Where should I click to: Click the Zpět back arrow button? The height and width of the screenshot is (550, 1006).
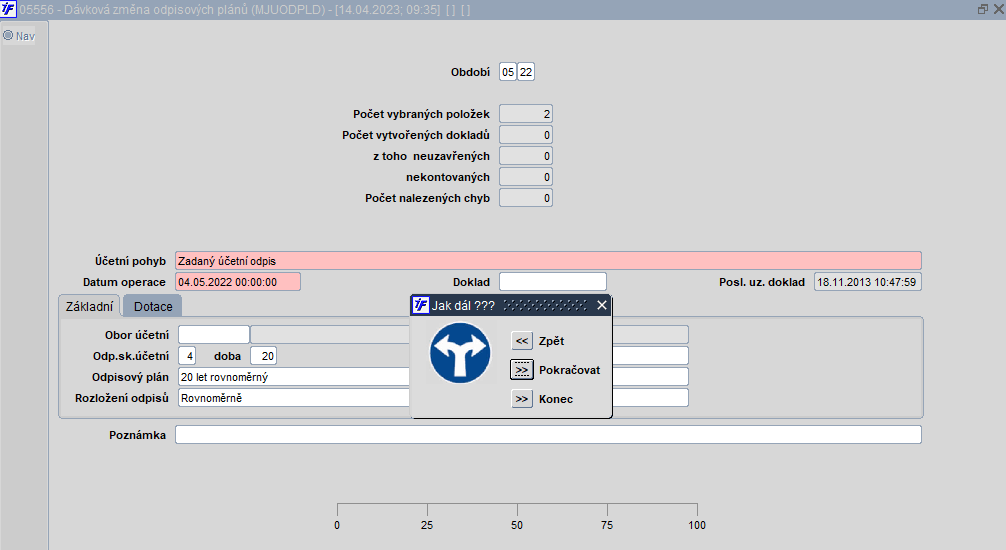522,341
